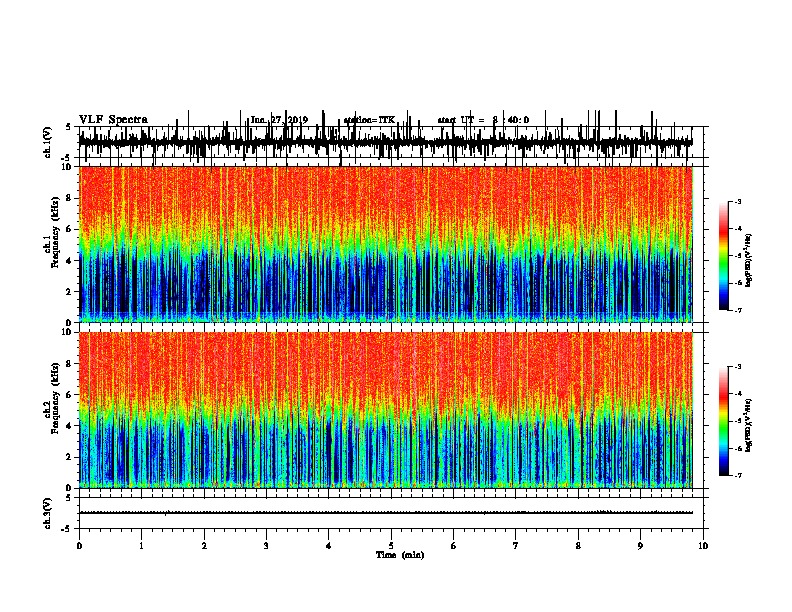Click the ch.2 colorbar log(PSD) label
The image size is (792, 612).
[x=749, y=426]
